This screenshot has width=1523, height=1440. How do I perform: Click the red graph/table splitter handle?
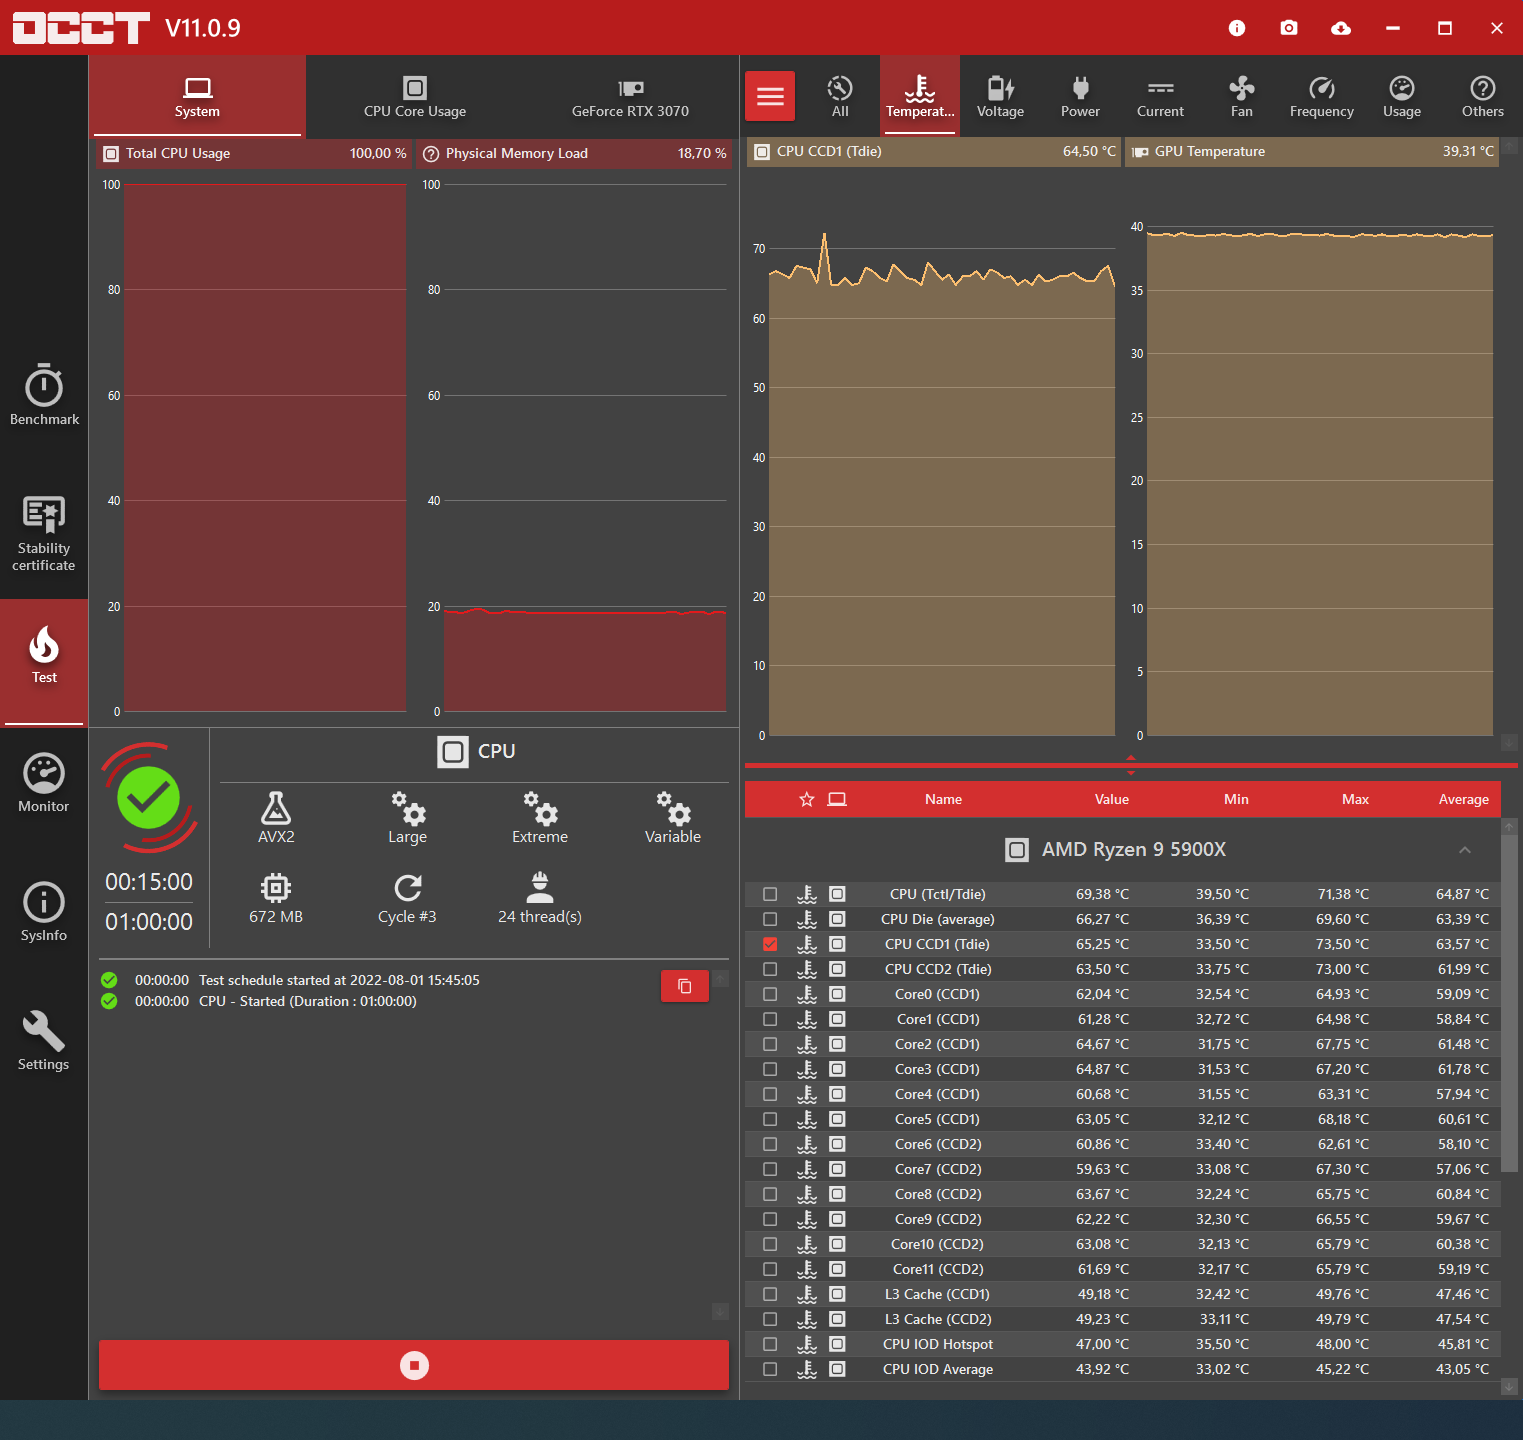(x=1131, y=766)
